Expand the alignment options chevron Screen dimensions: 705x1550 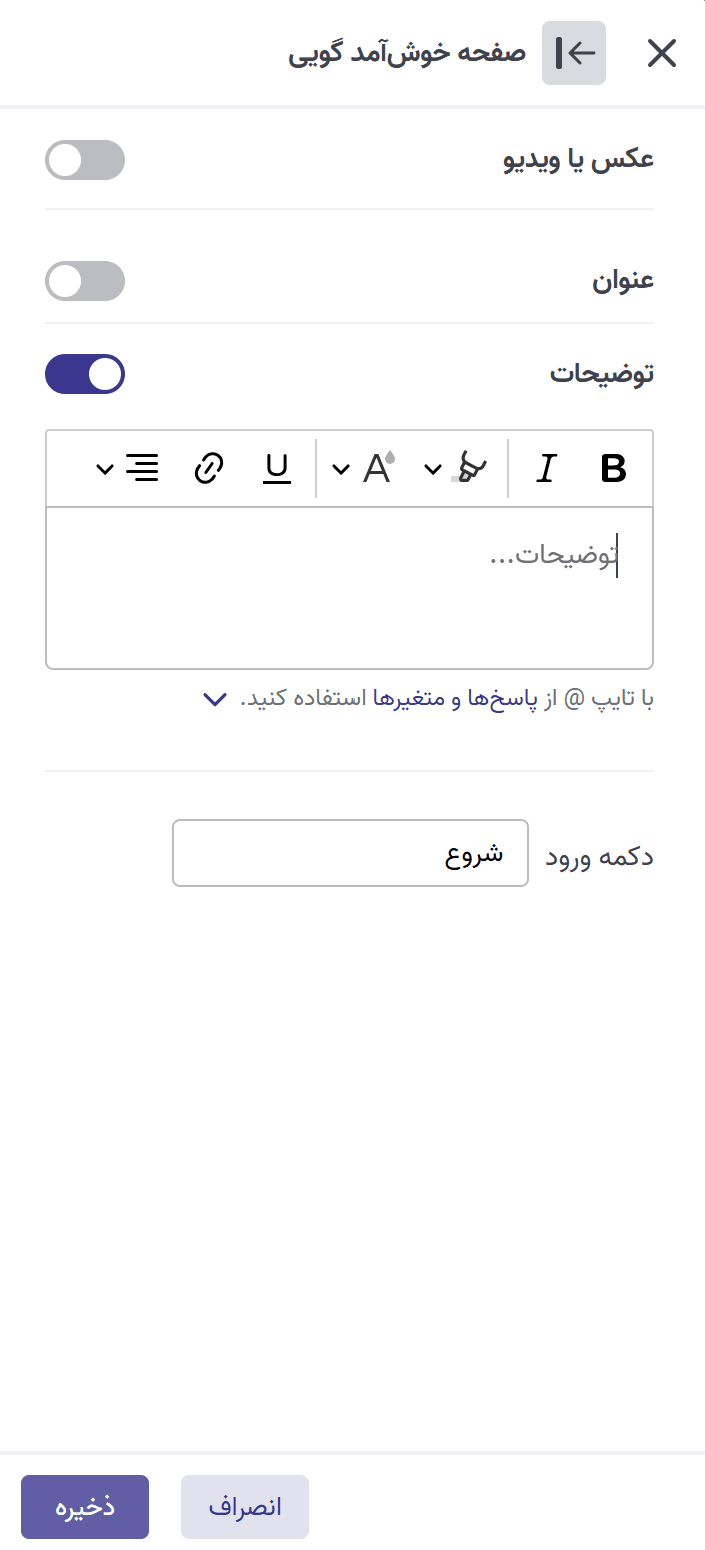[103, 468]
